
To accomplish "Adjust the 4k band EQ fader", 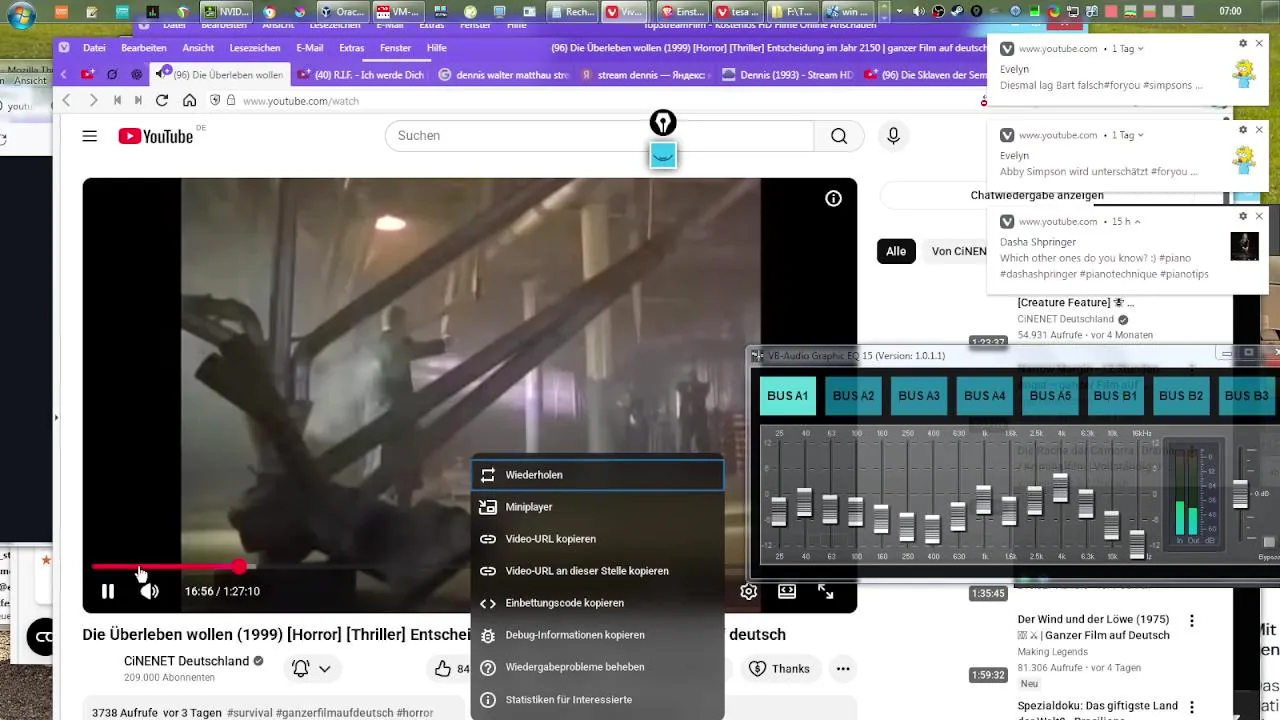I will click(x=1060, y=486).
